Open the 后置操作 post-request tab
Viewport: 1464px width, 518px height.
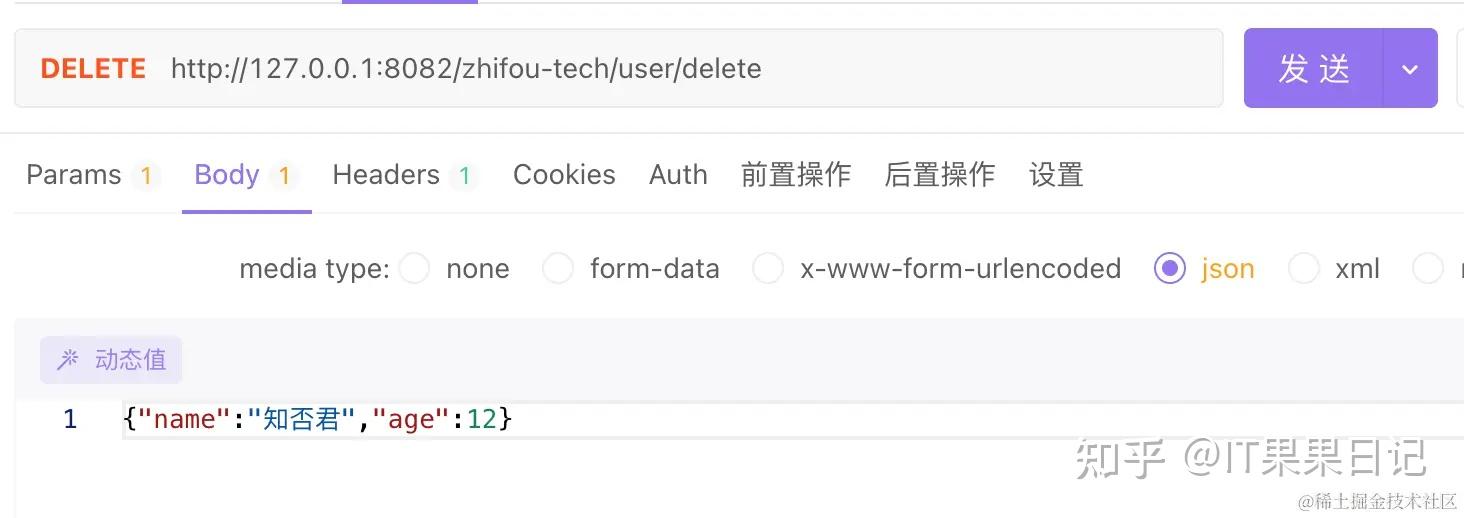(x=940, y=175)
